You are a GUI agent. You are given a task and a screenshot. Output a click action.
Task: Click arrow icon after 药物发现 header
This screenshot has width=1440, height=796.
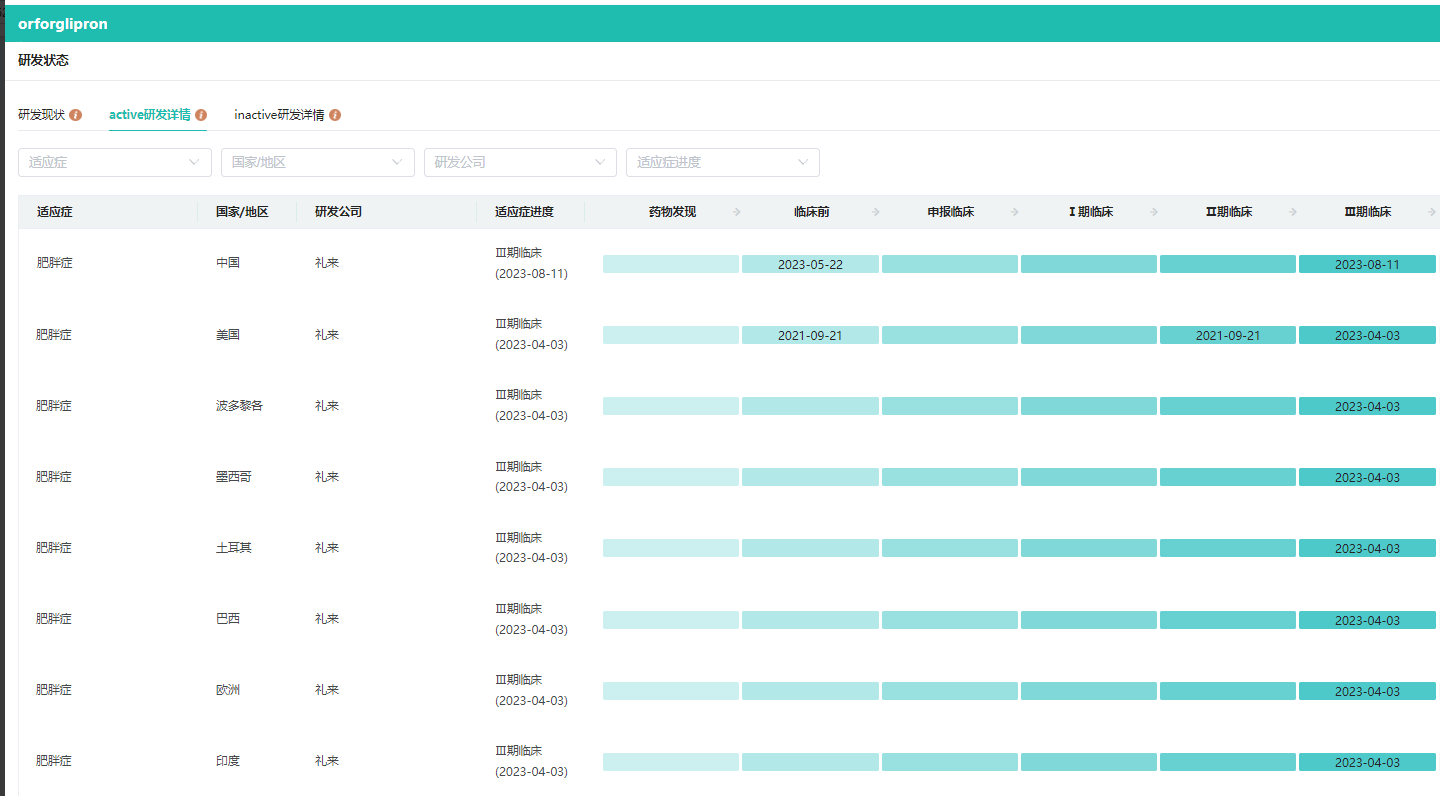coord(737,212)
